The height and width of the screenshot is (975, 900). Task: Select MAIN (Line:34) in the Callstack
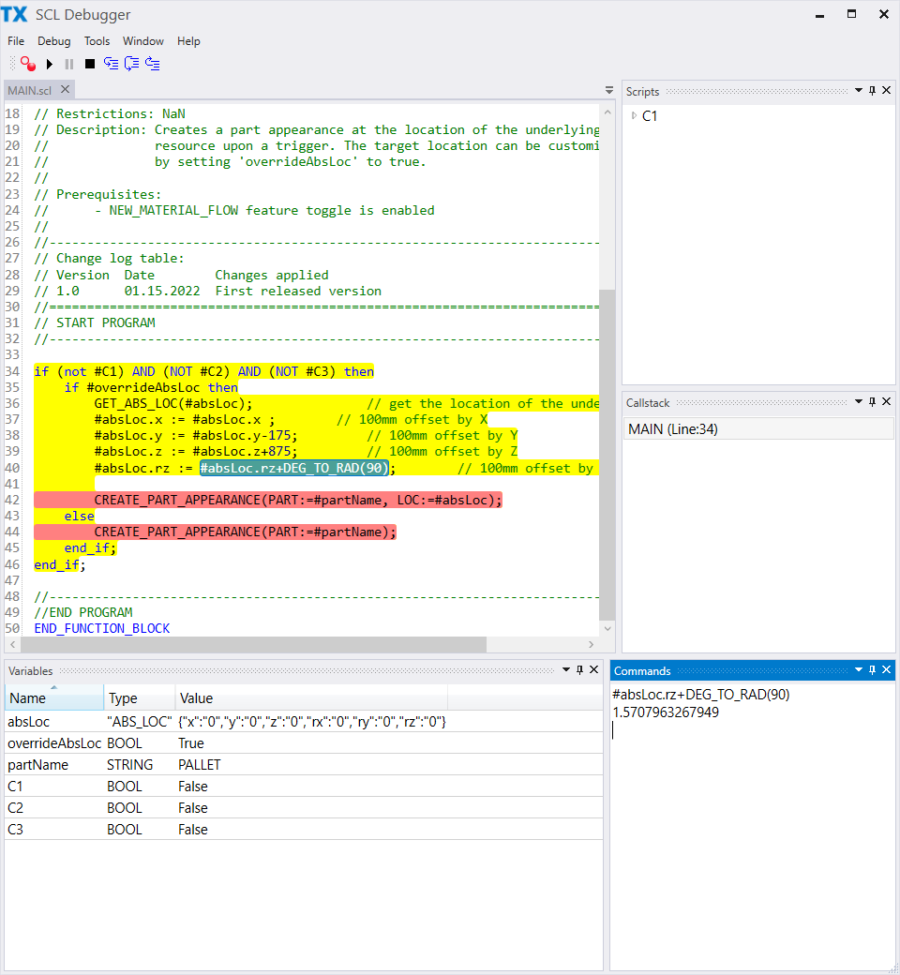[x=672, y=429]
